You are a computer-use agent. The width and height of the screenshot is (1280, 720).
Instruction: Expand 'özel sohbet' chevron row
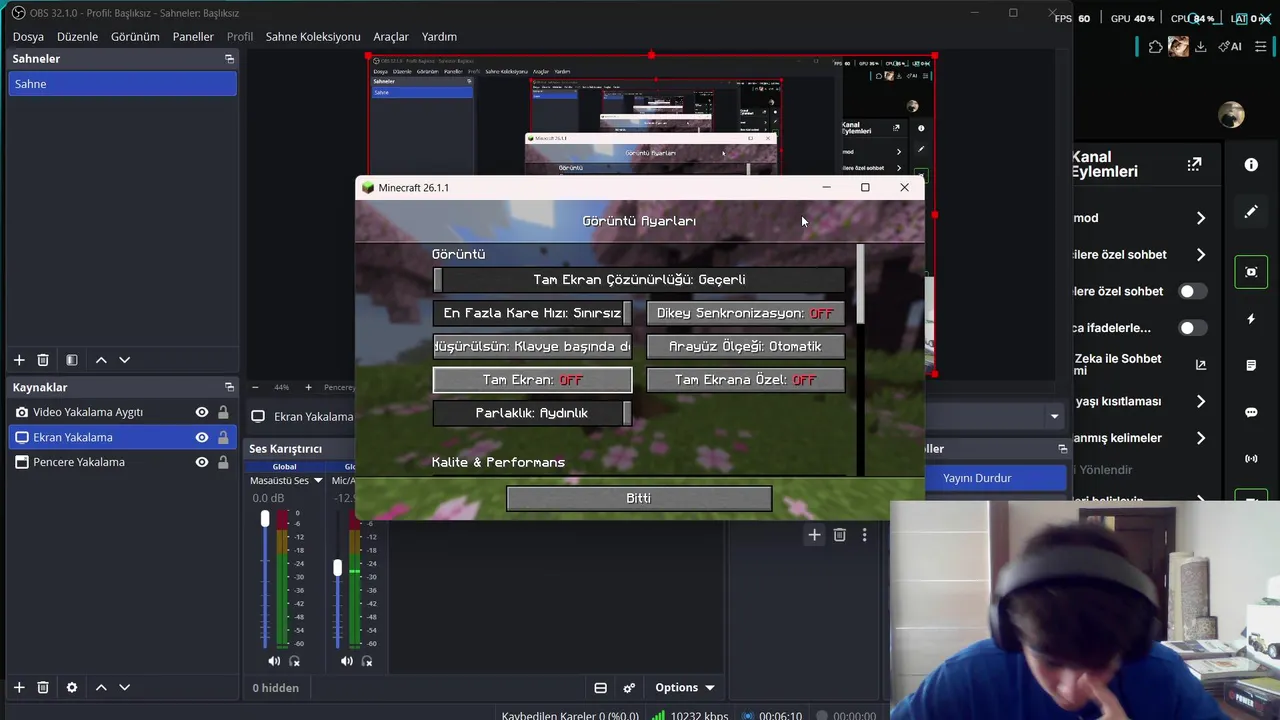[x=1201, y=255]
